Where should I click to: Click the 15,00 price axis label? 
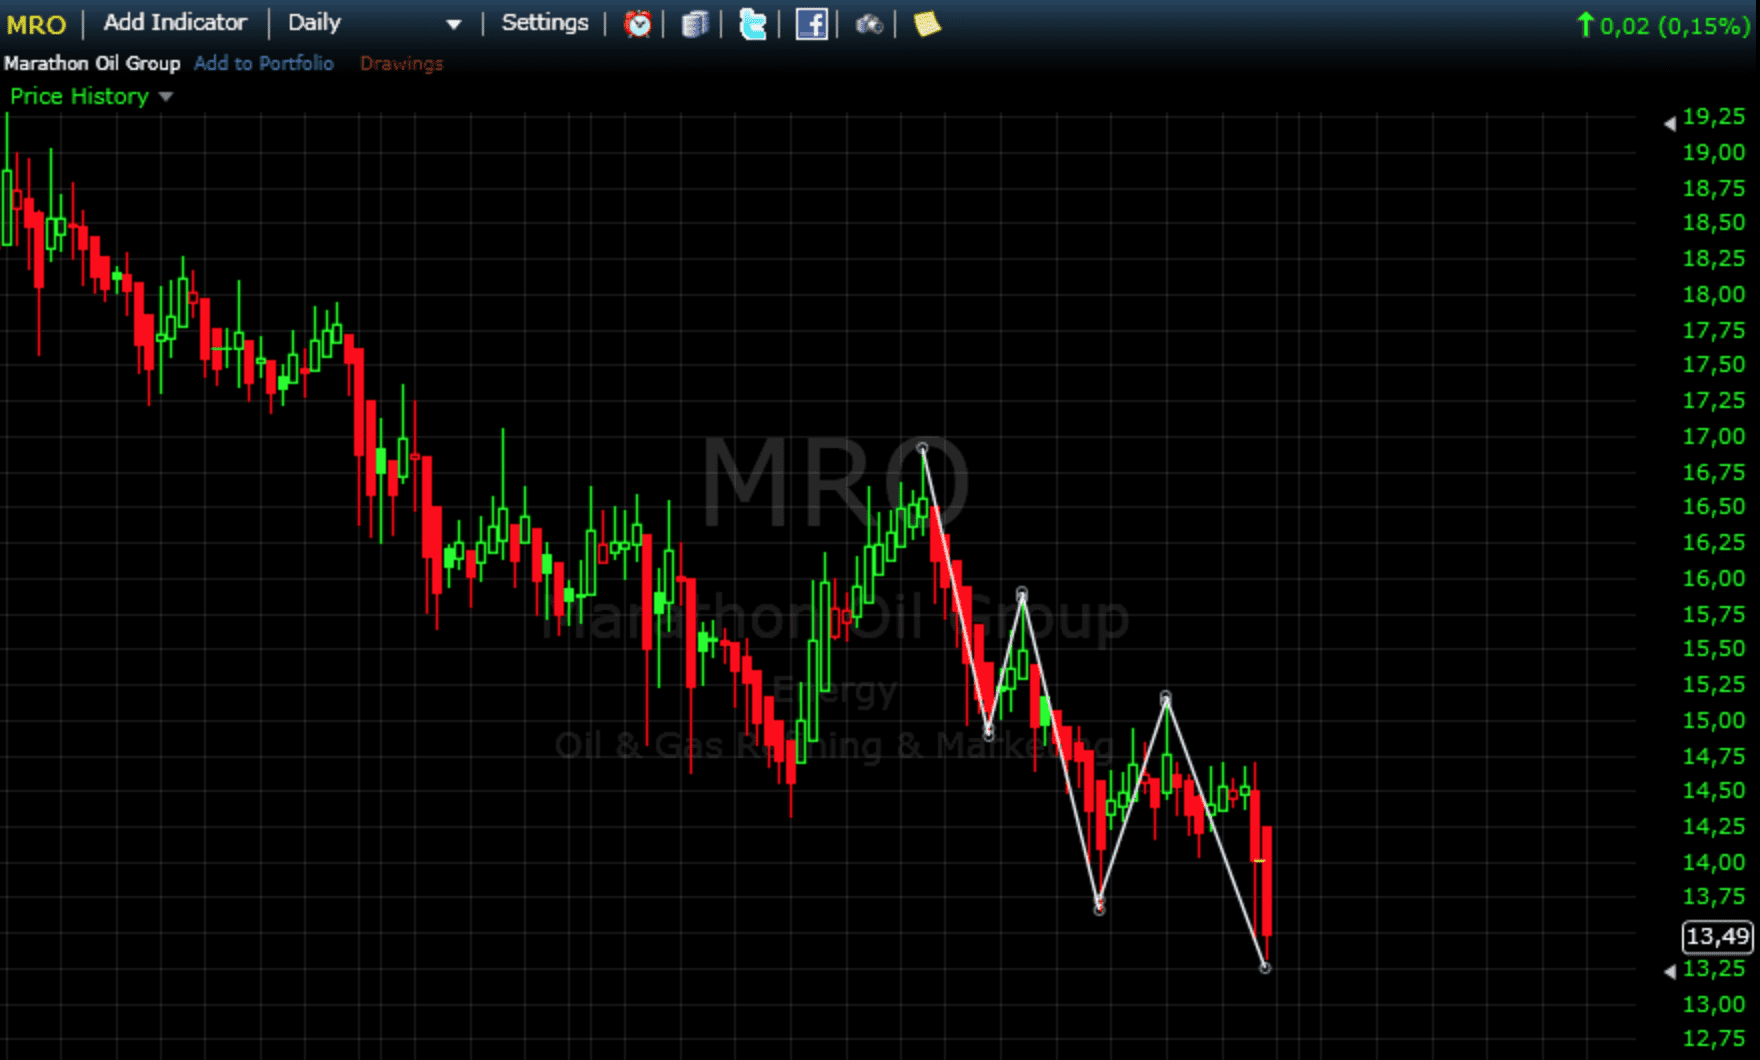(1714, 720)
